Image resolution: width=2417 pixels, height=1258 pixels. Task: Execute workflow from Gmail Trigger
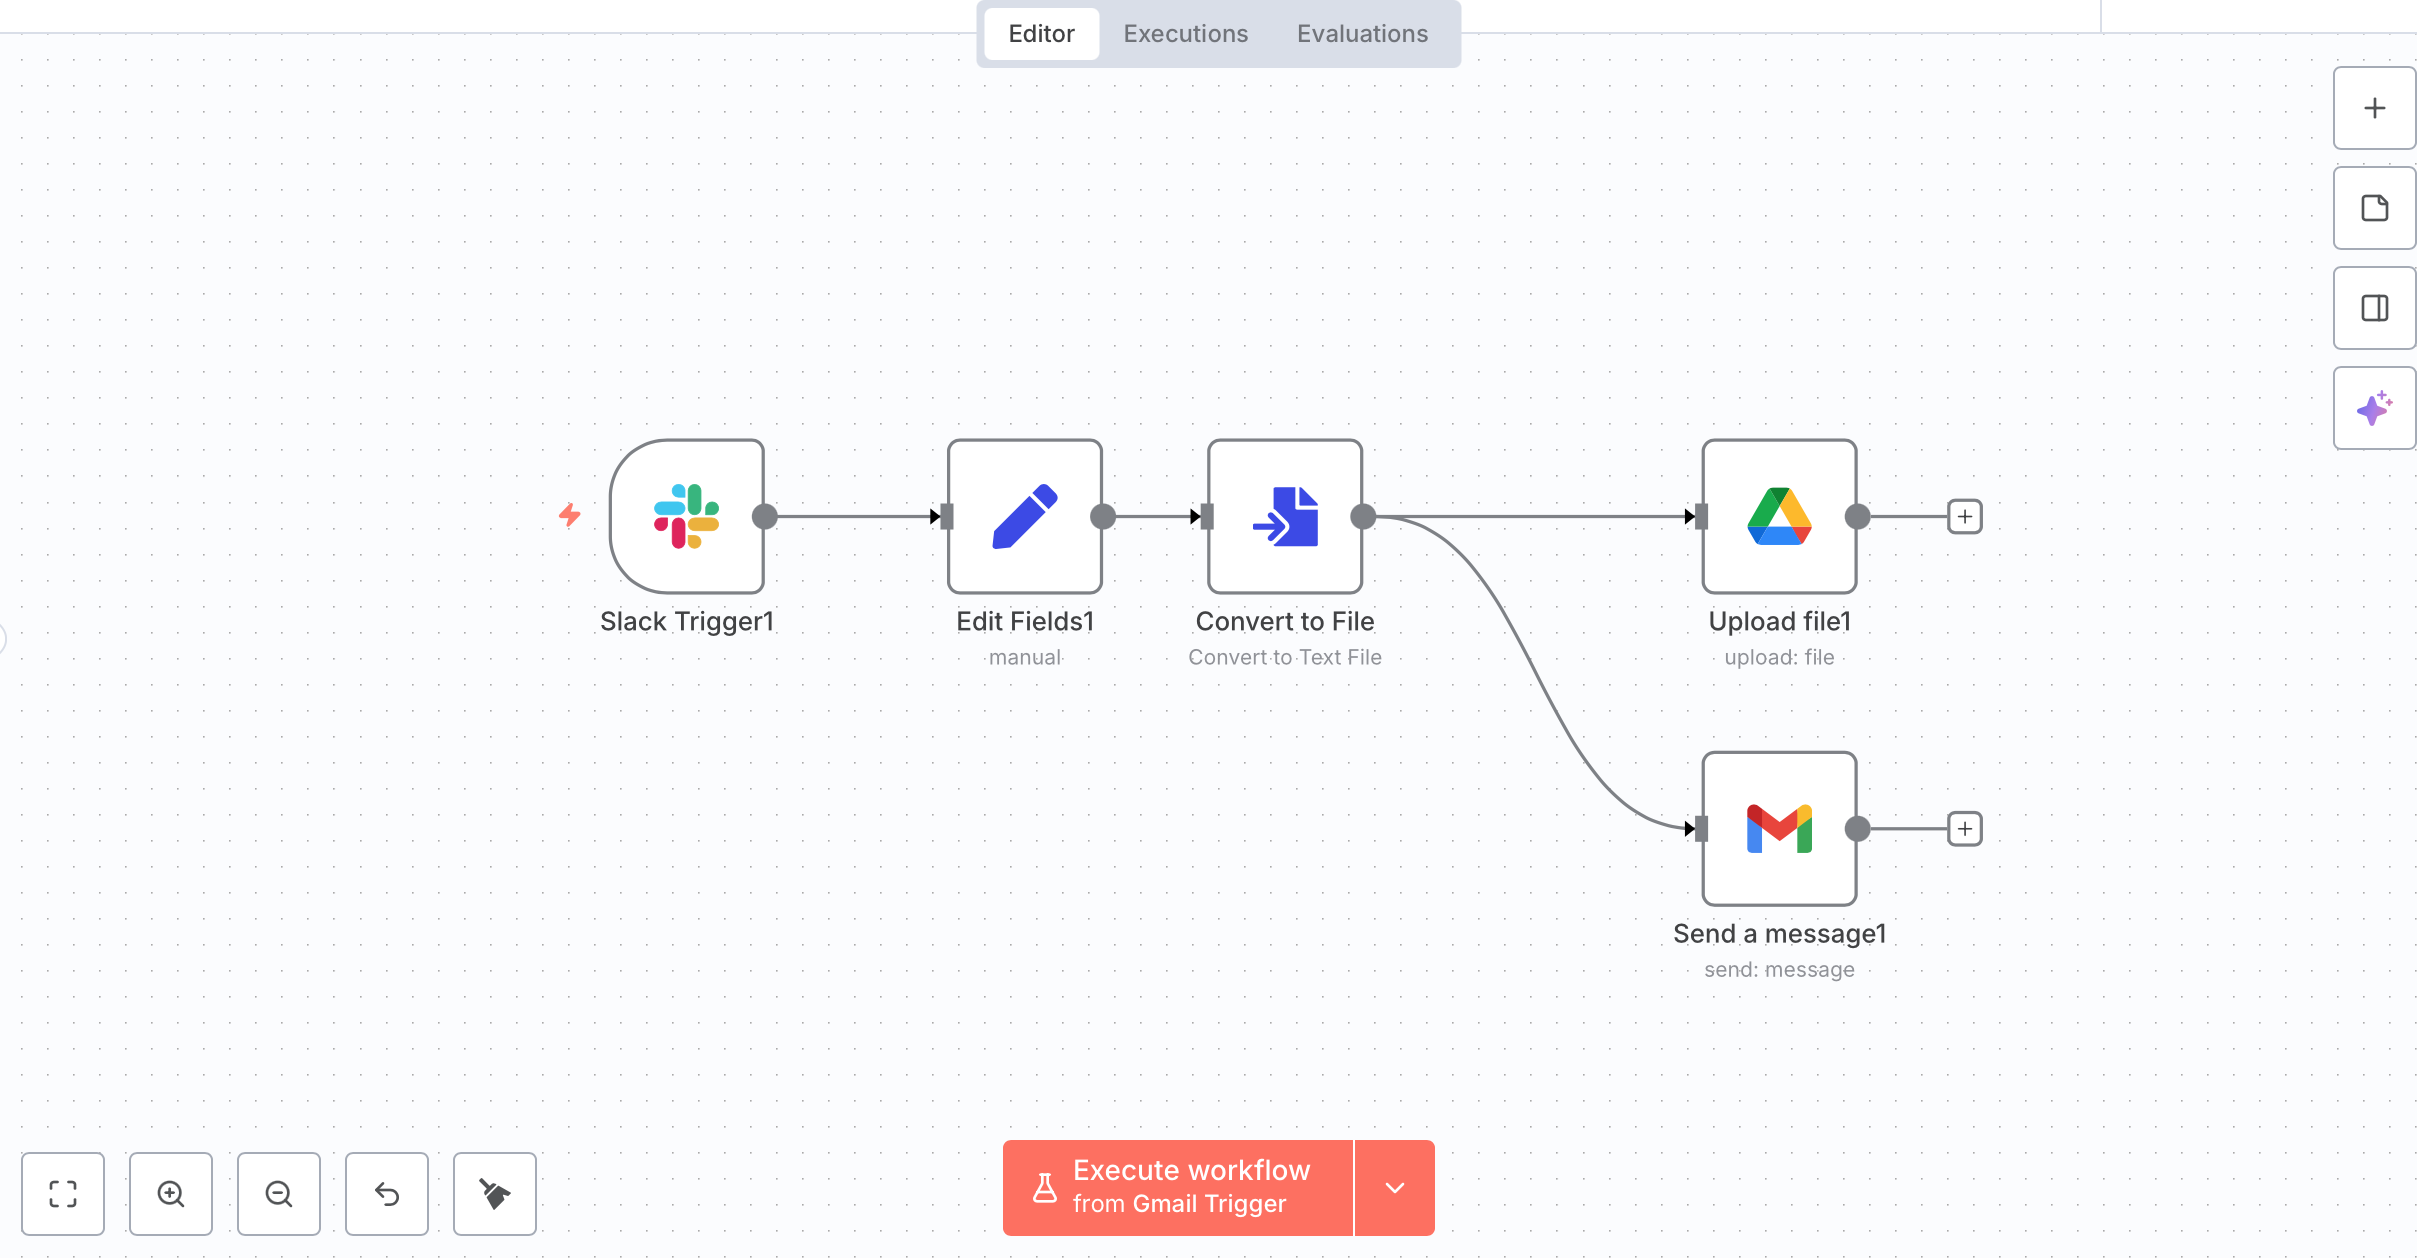click(x=1178, y=1188)
